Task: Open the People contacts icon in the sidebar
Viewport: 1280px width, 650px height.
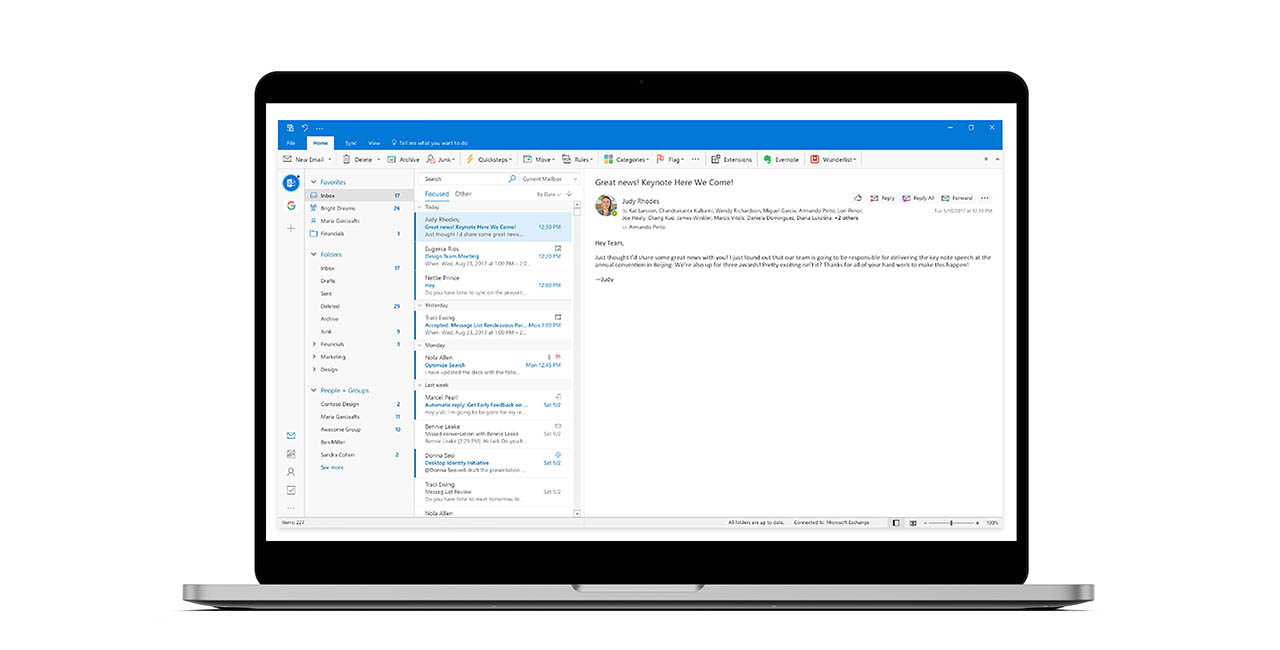Action: [291, 471]
